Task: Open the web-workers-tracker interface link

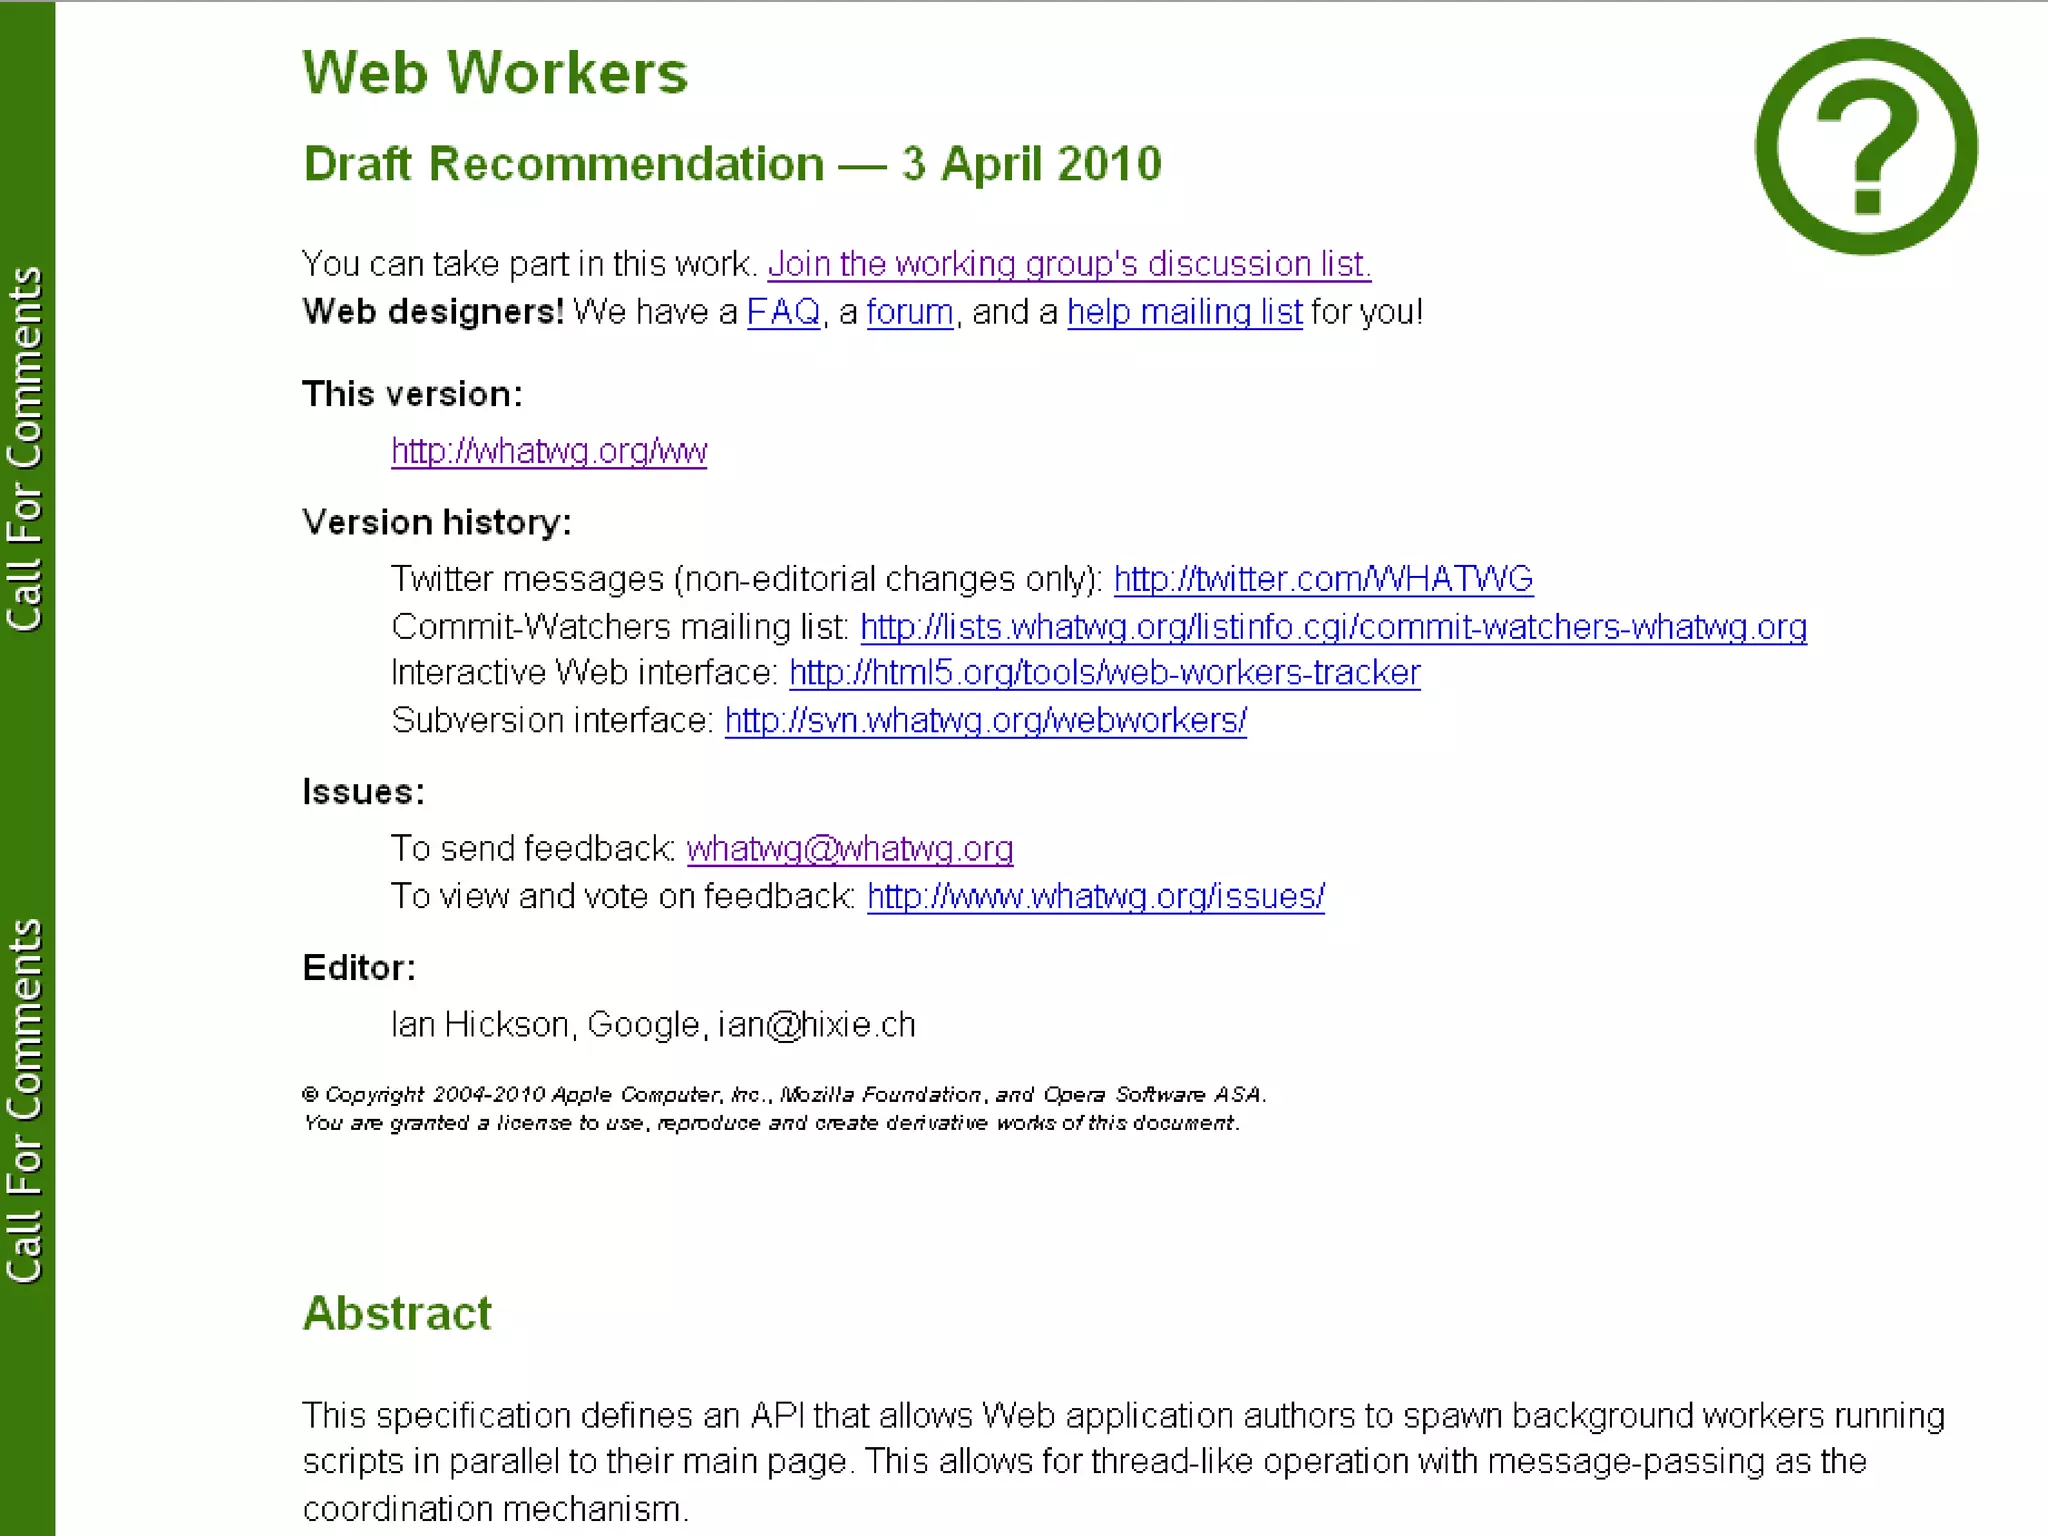Action: pyautogui.click(x=1104, y=673)
